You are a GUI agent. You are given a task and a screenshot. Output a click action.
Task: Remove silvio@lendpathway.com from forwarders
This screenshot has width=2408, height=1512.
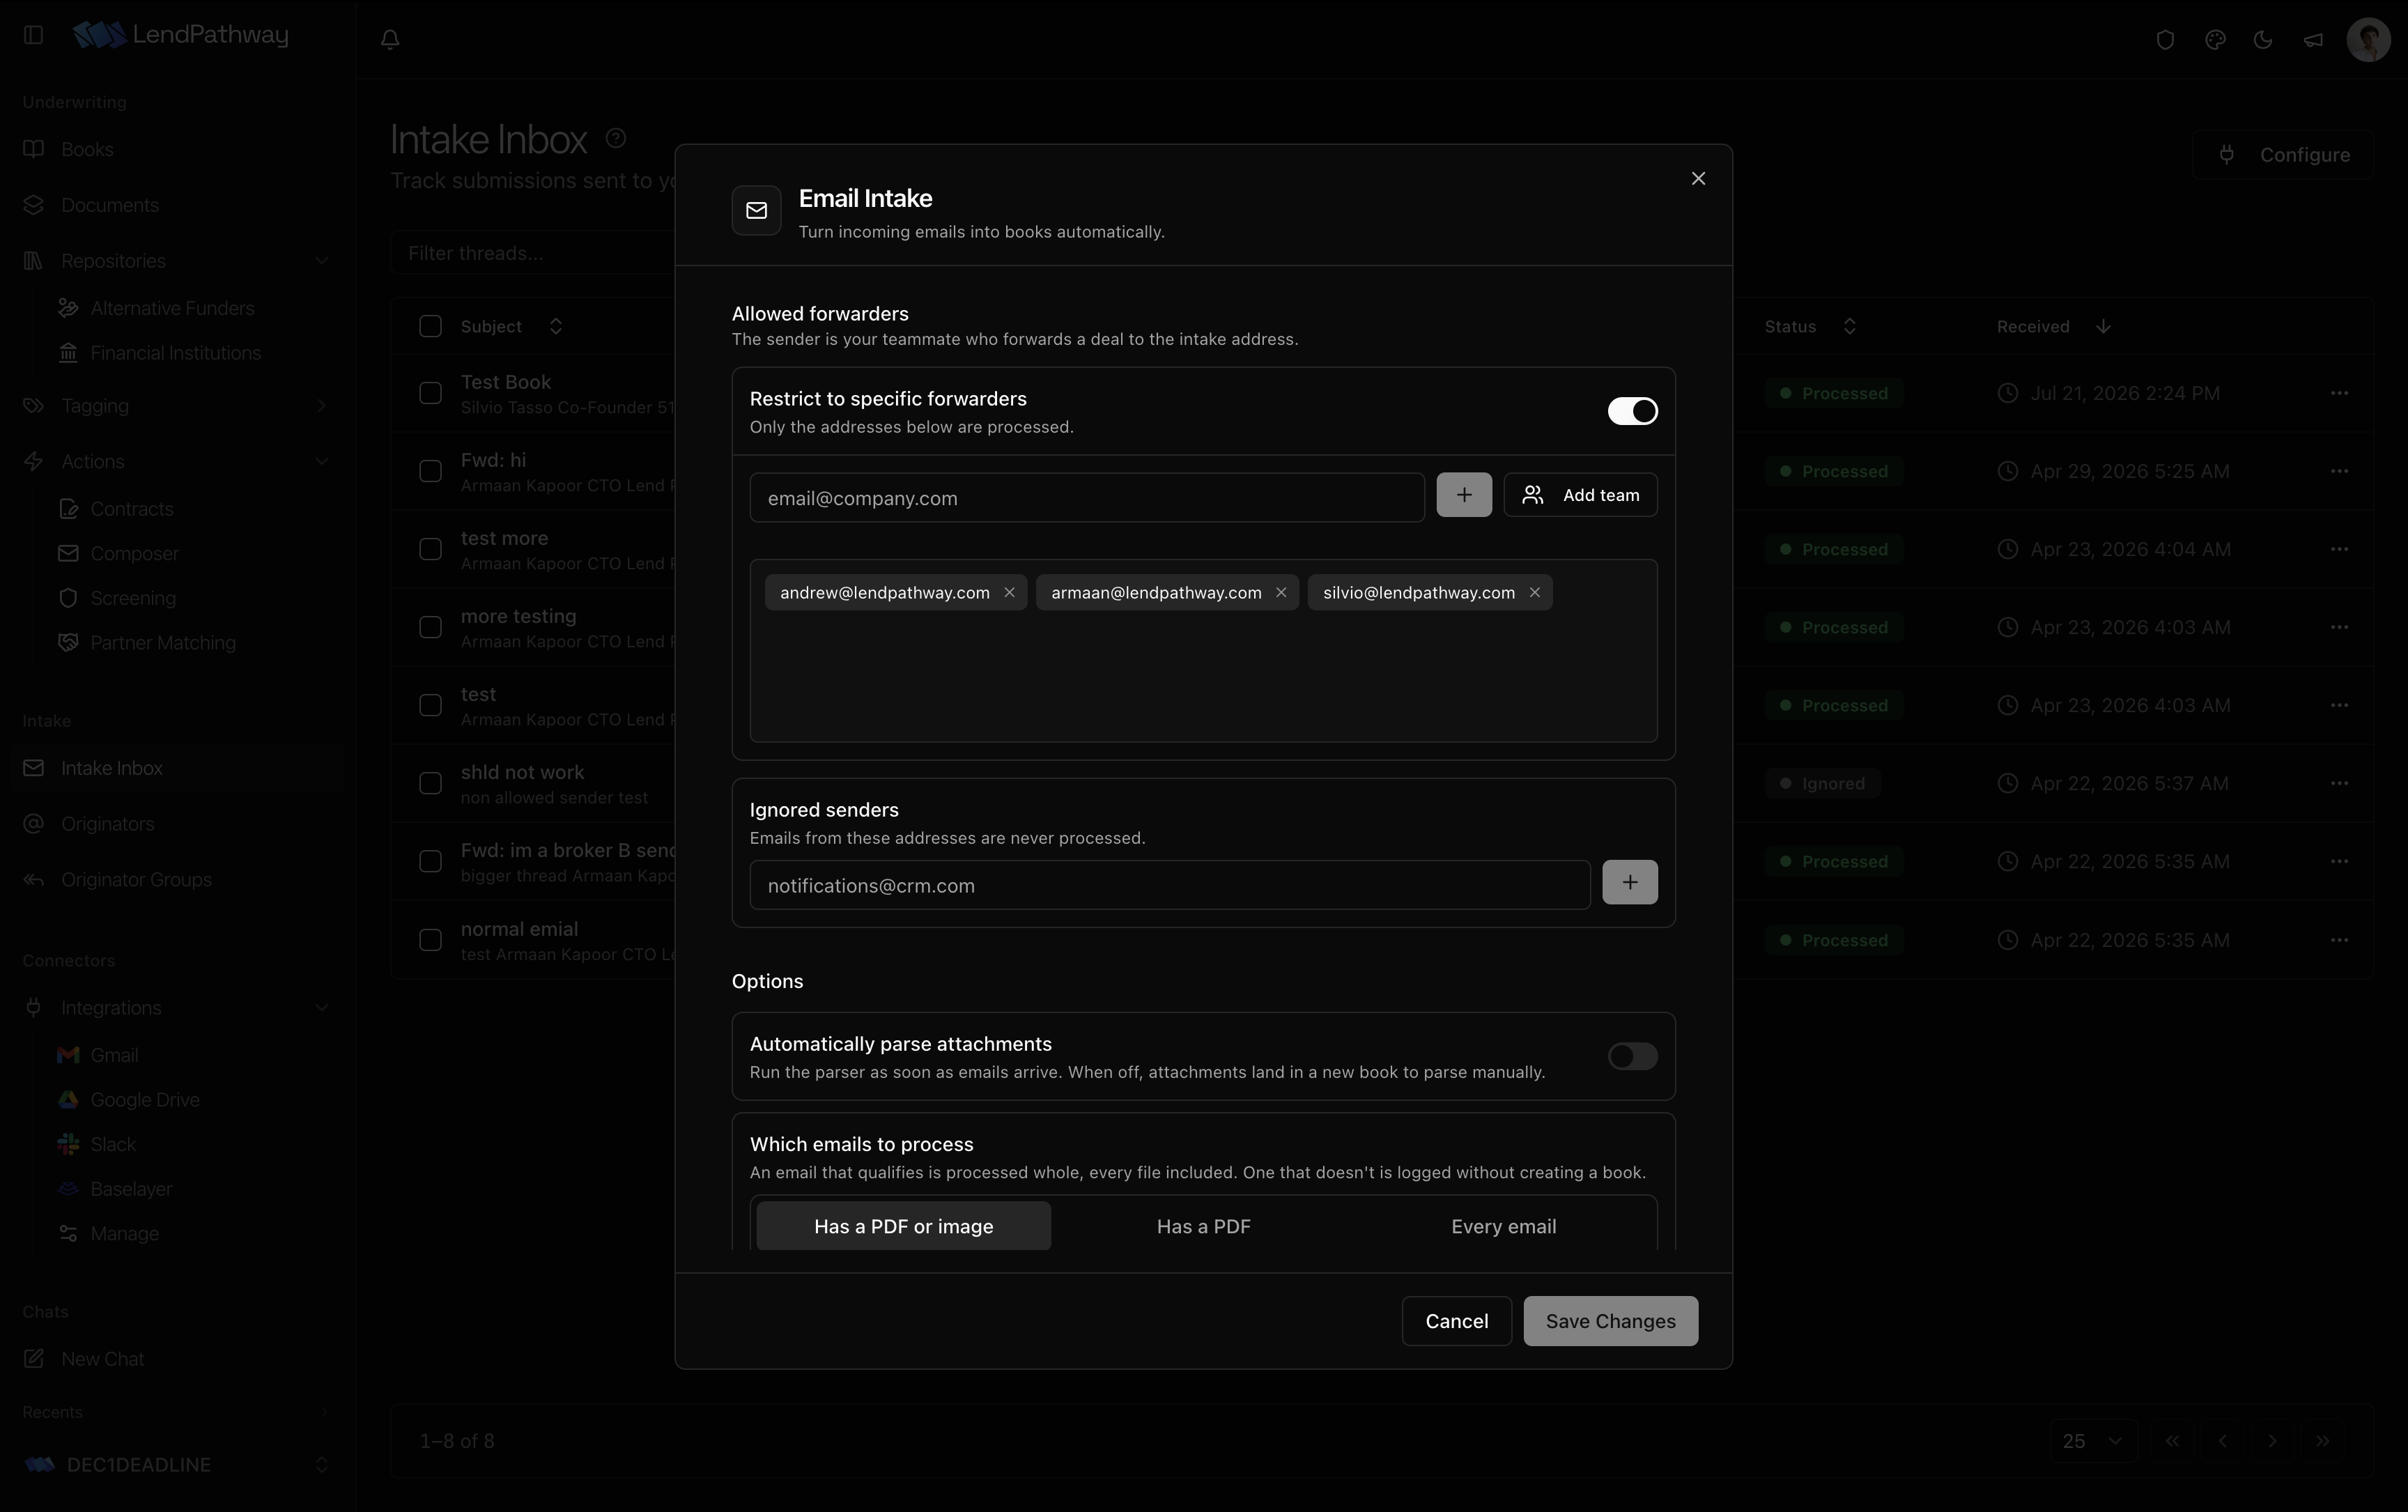[1534, 592]
